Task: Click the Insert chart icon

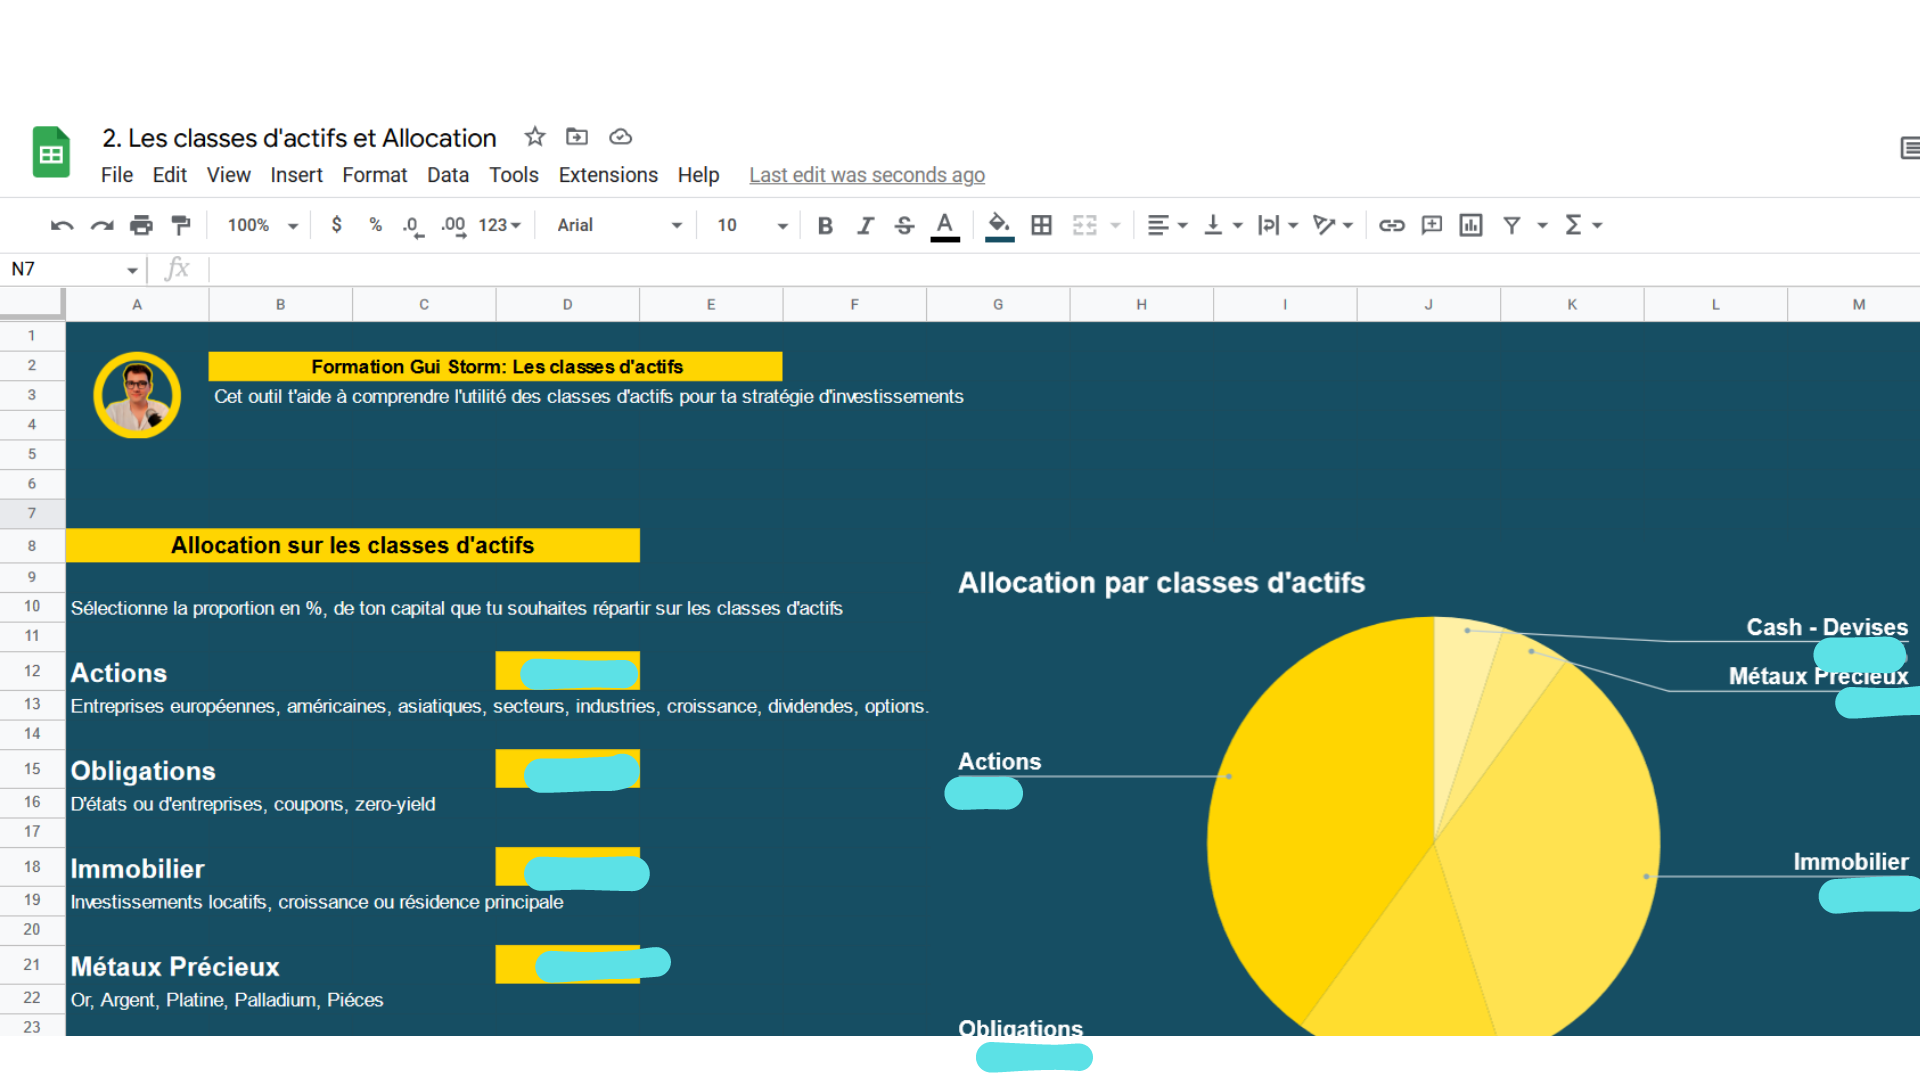Action: pyautogui.click(x=1470, y=226)
